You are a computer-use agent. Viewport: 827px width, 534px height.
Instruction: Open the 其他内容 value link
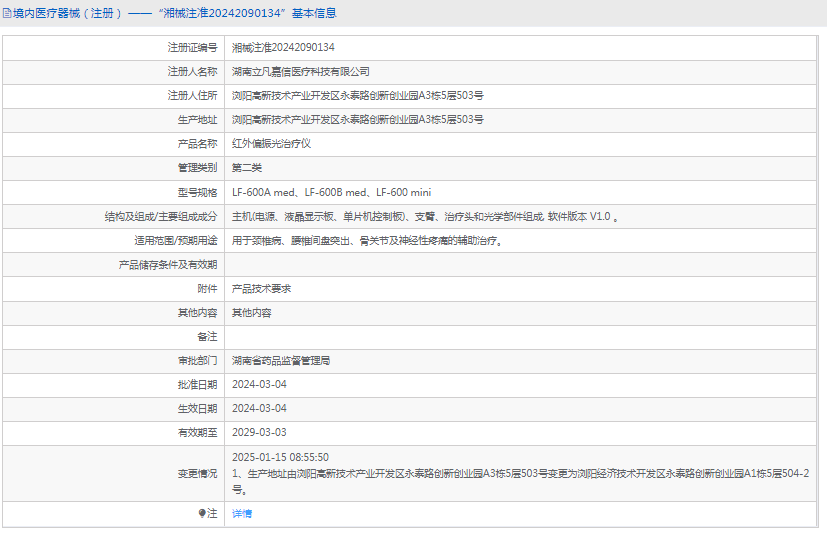tap(252, 313)
